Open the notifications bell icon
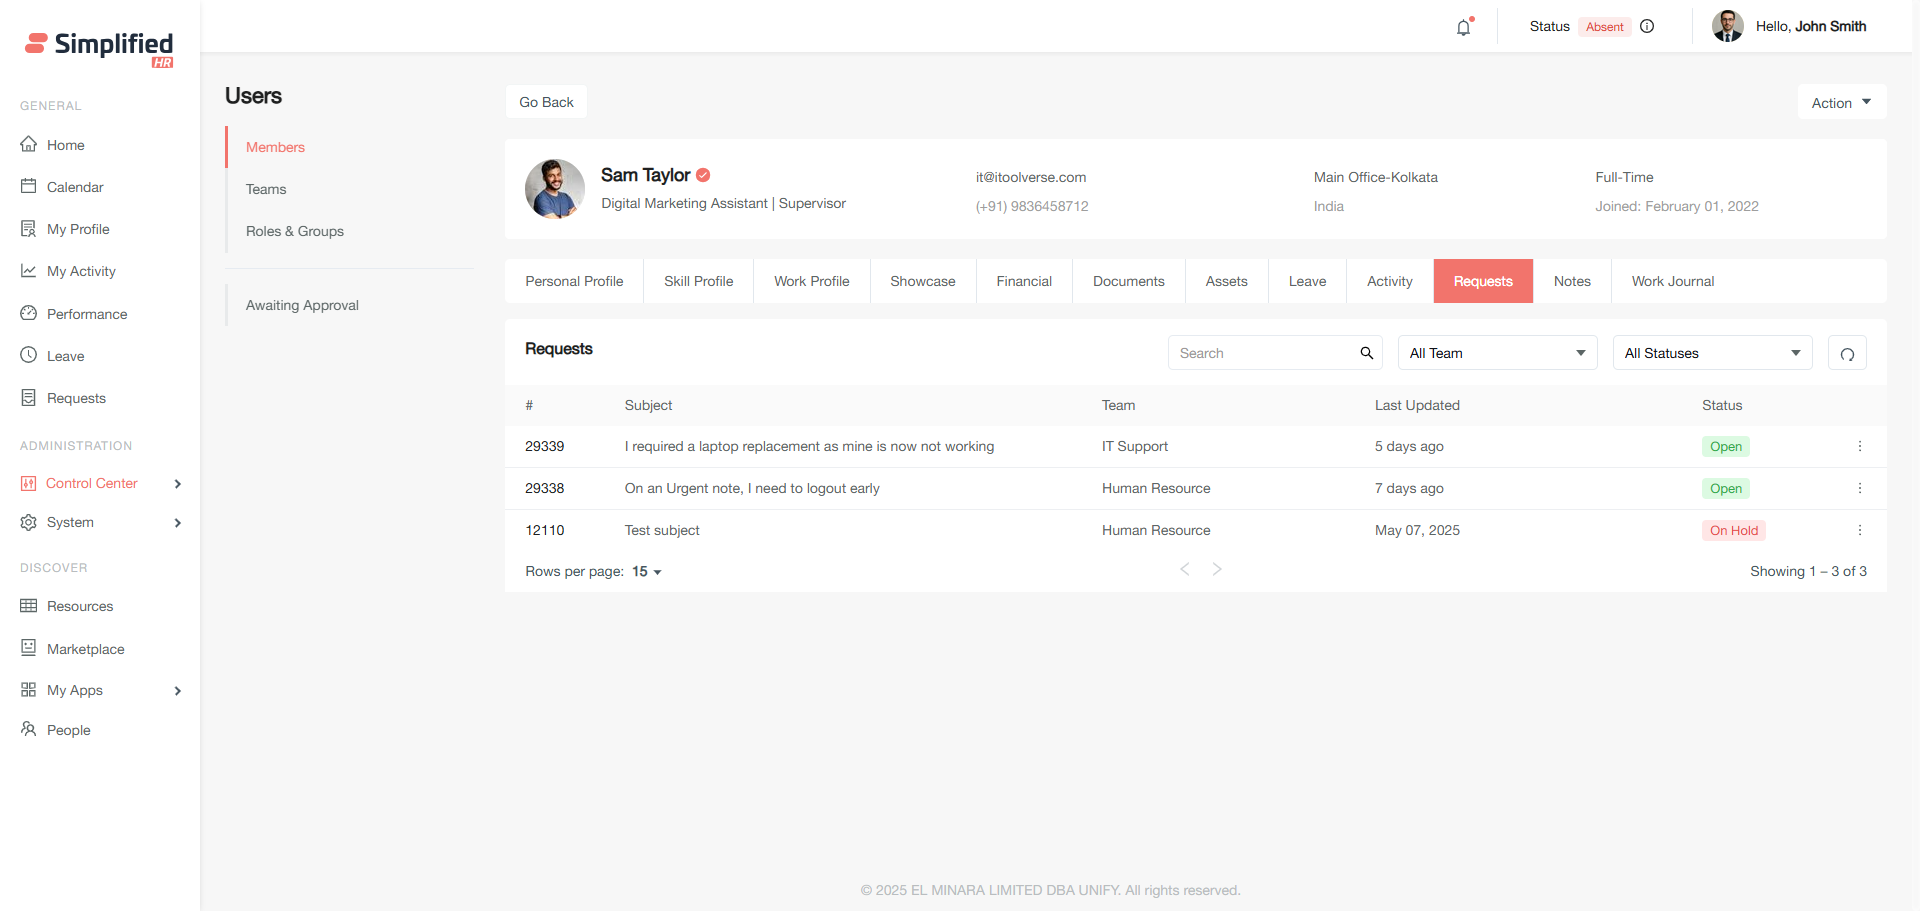 (x=1464, y=27)
